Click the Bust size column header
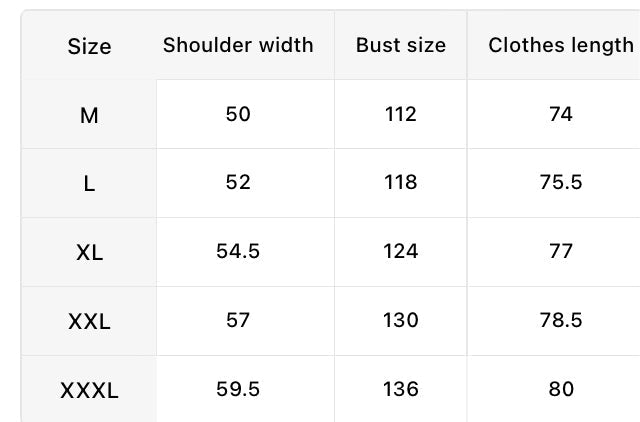This screenshot has height=422, width=640. tap(401, 45)
